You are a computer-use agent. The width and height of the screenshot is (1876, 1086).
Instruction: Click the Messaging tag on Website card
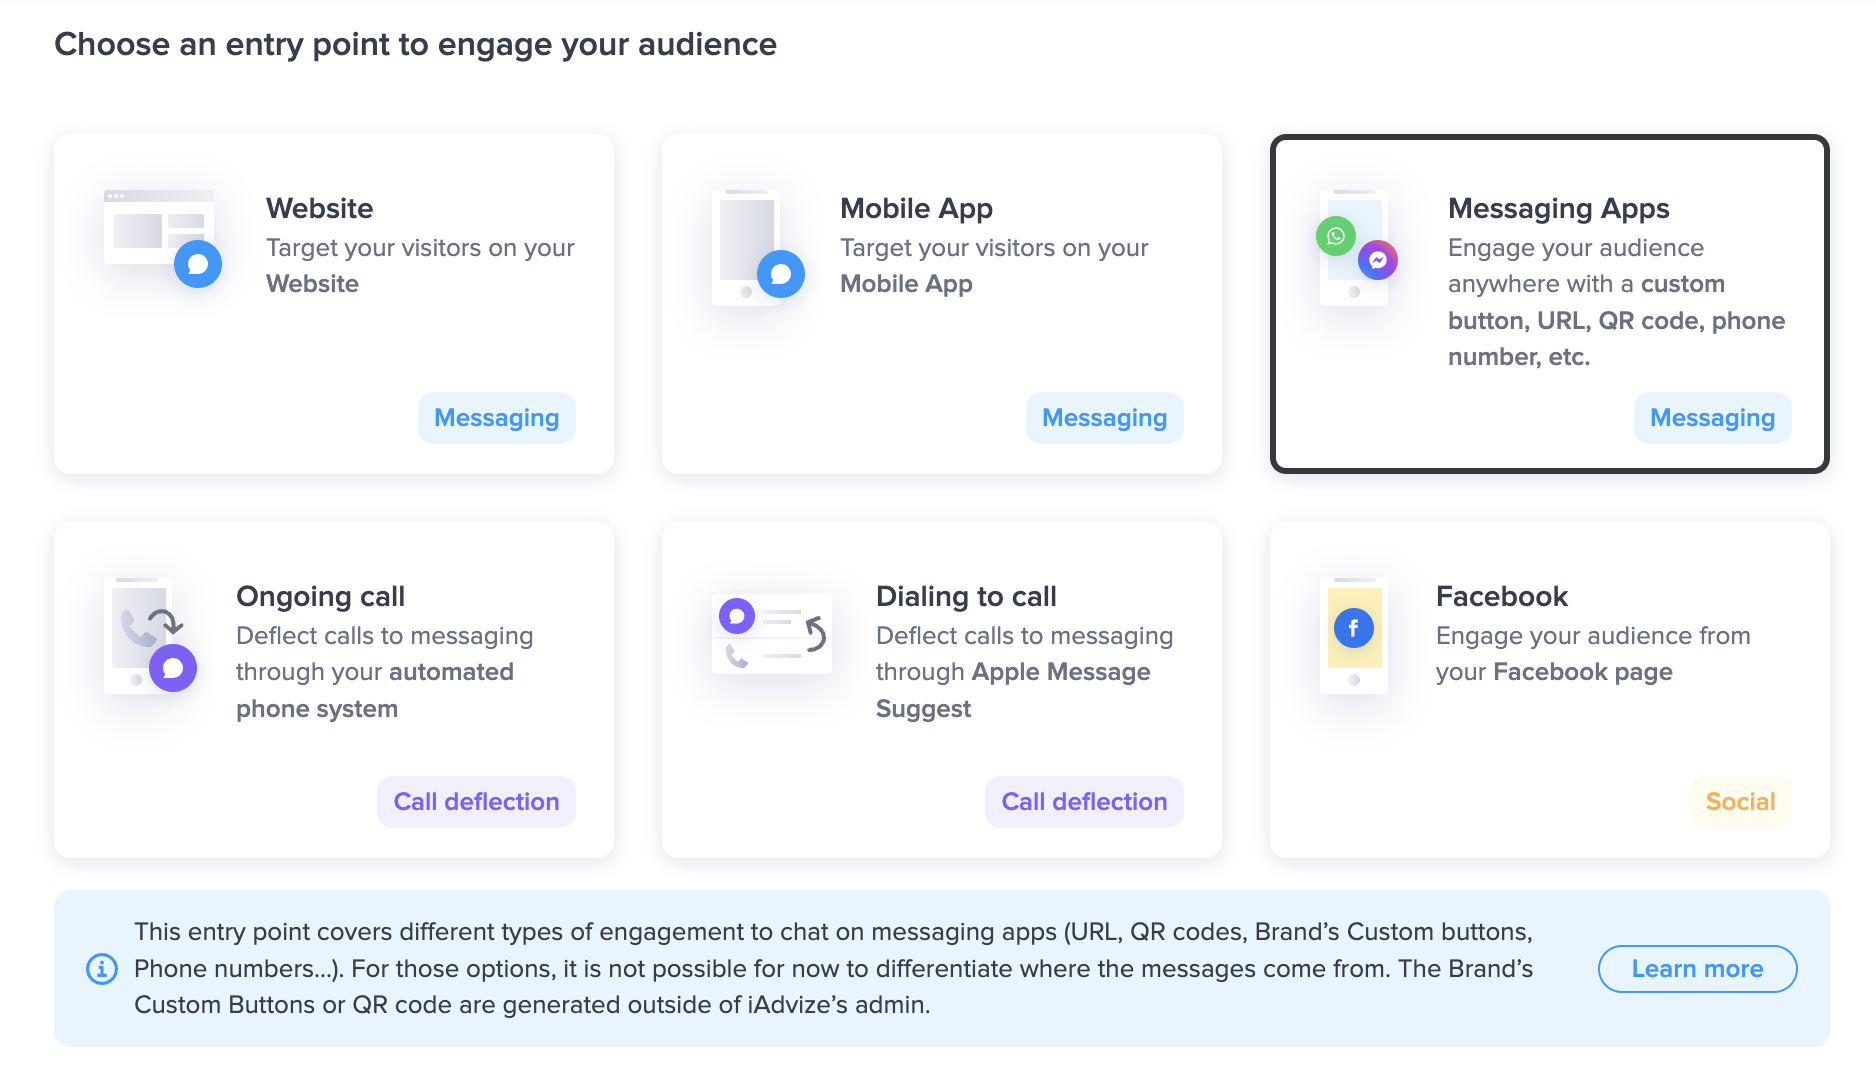(496, 417)
